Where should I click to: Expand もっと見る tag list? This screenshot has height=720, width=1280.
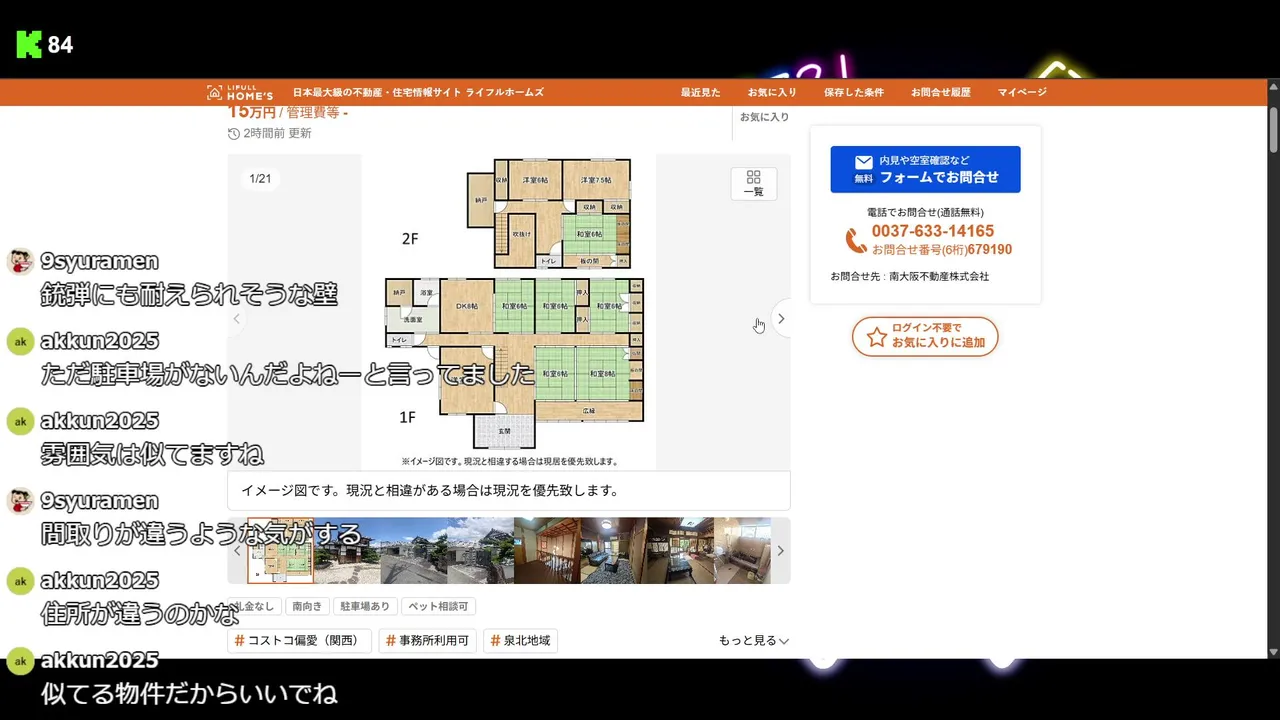754,641
